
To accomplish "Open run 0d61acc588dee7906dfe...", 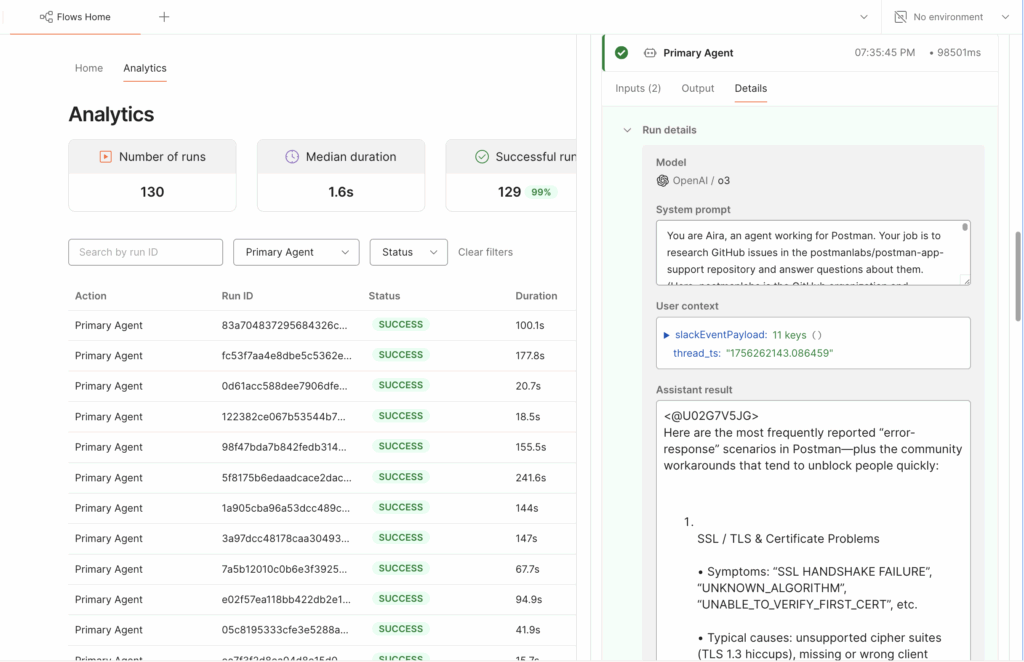I will [284, 386].
